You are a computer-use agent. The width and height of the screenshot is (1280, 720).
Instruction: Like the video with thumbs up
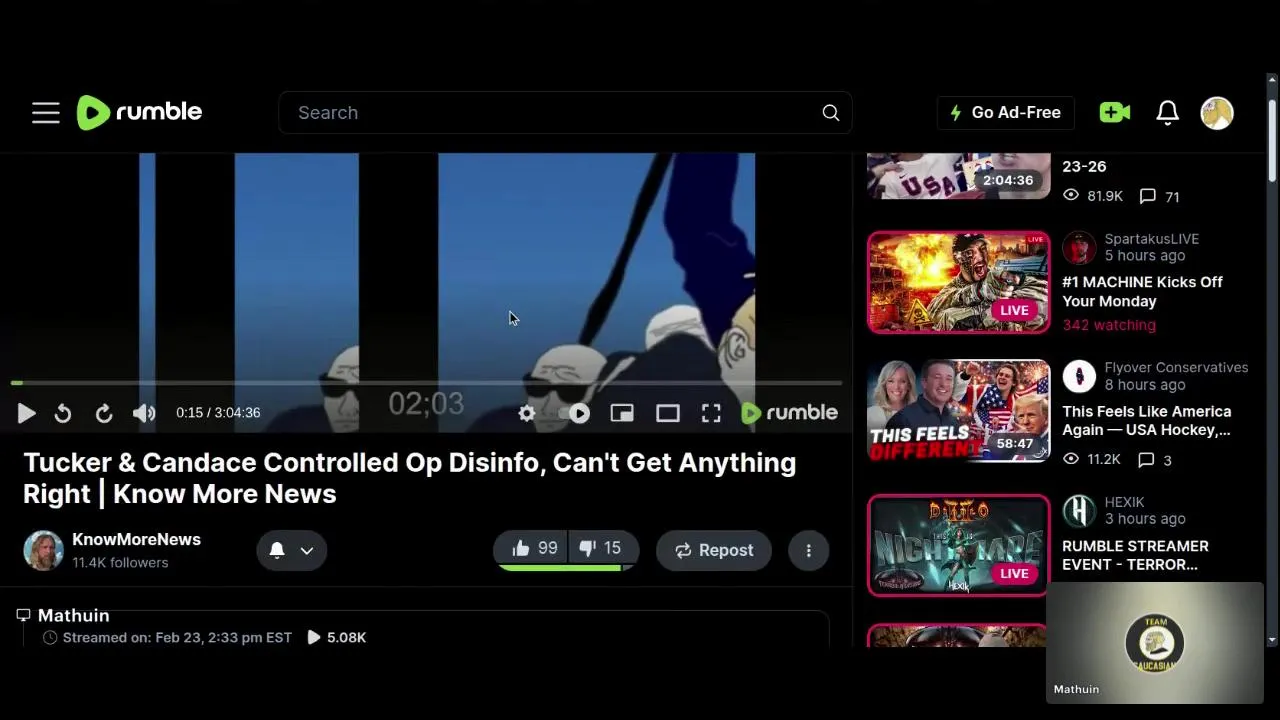(533, 549)
